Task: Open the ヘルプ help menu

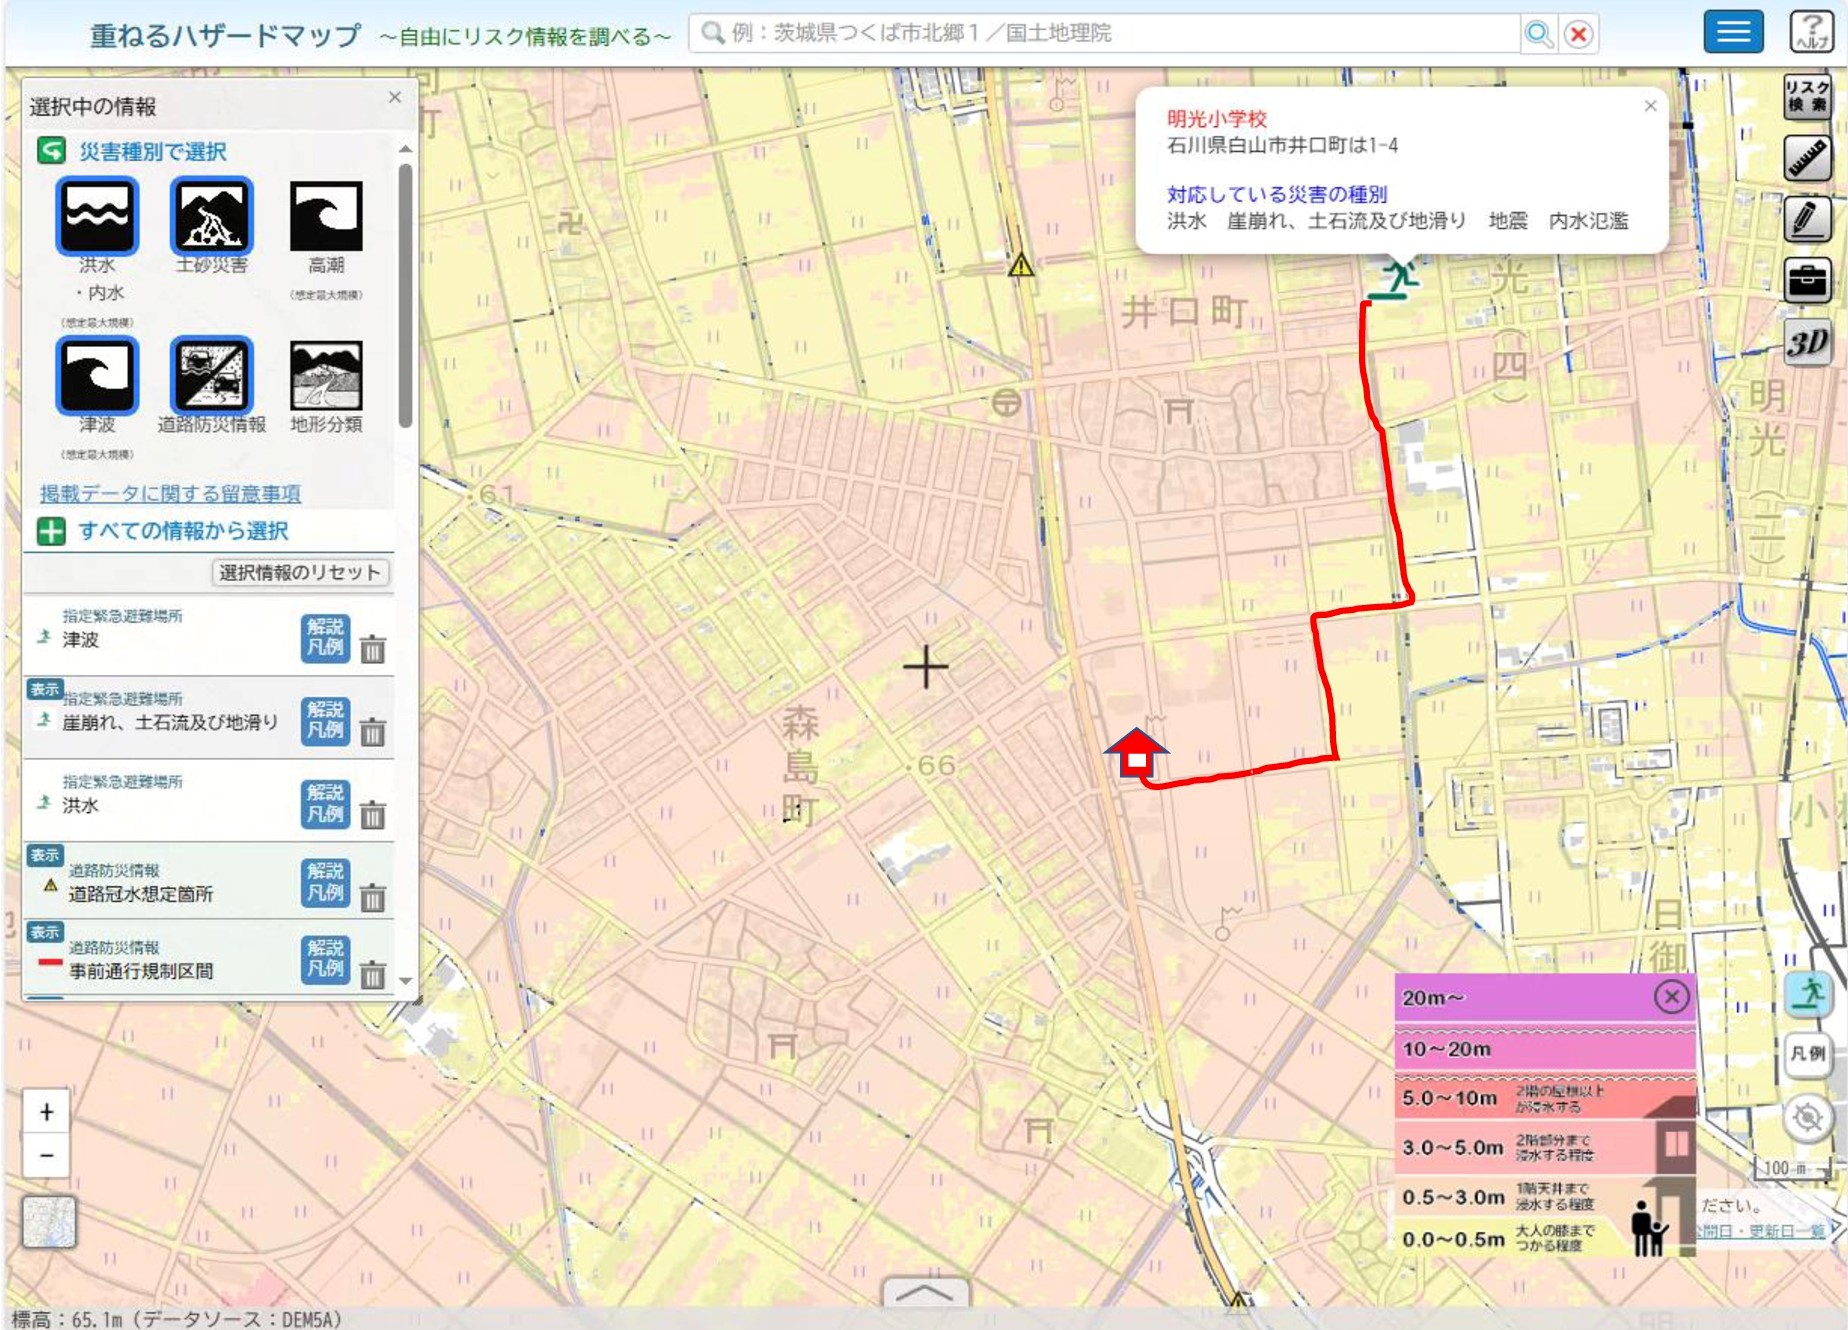Action: coord(1810,33)
